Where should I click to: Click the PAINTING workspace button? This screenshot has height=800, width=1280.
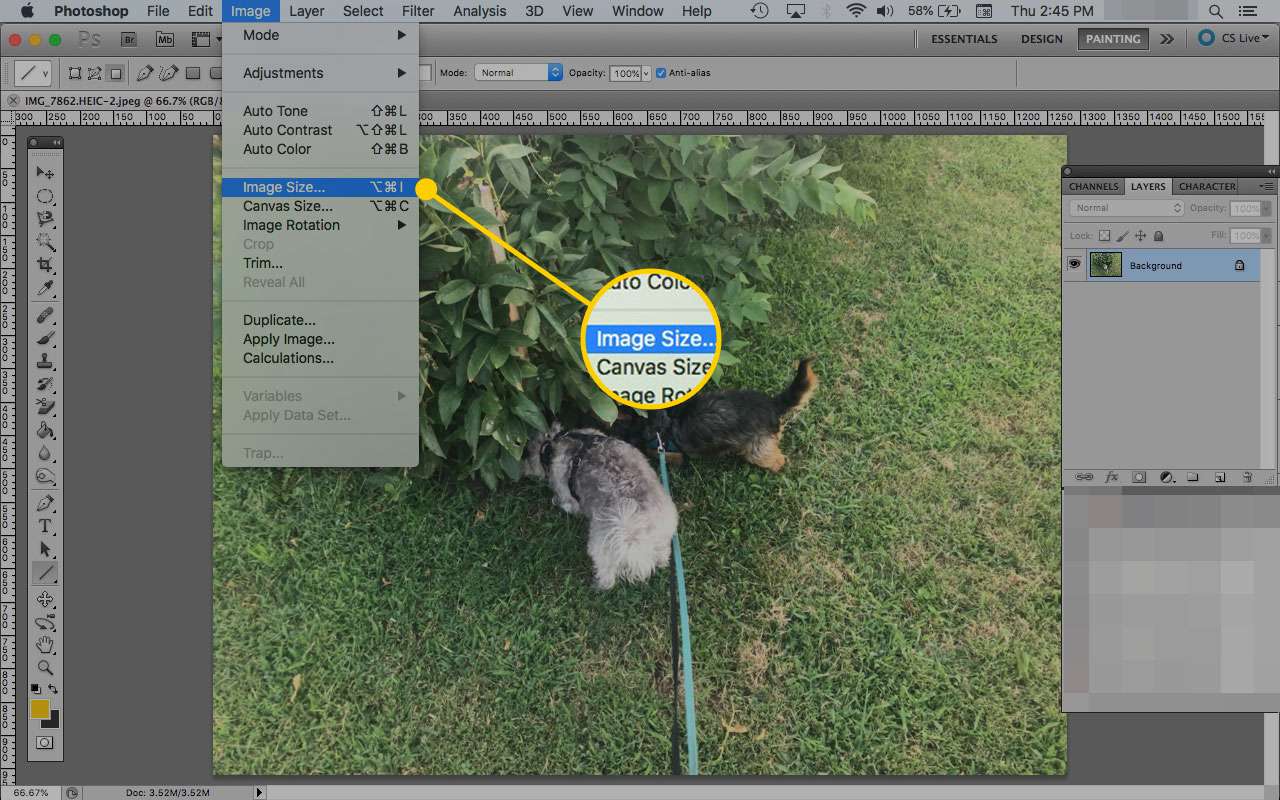tap(1113, 39)
